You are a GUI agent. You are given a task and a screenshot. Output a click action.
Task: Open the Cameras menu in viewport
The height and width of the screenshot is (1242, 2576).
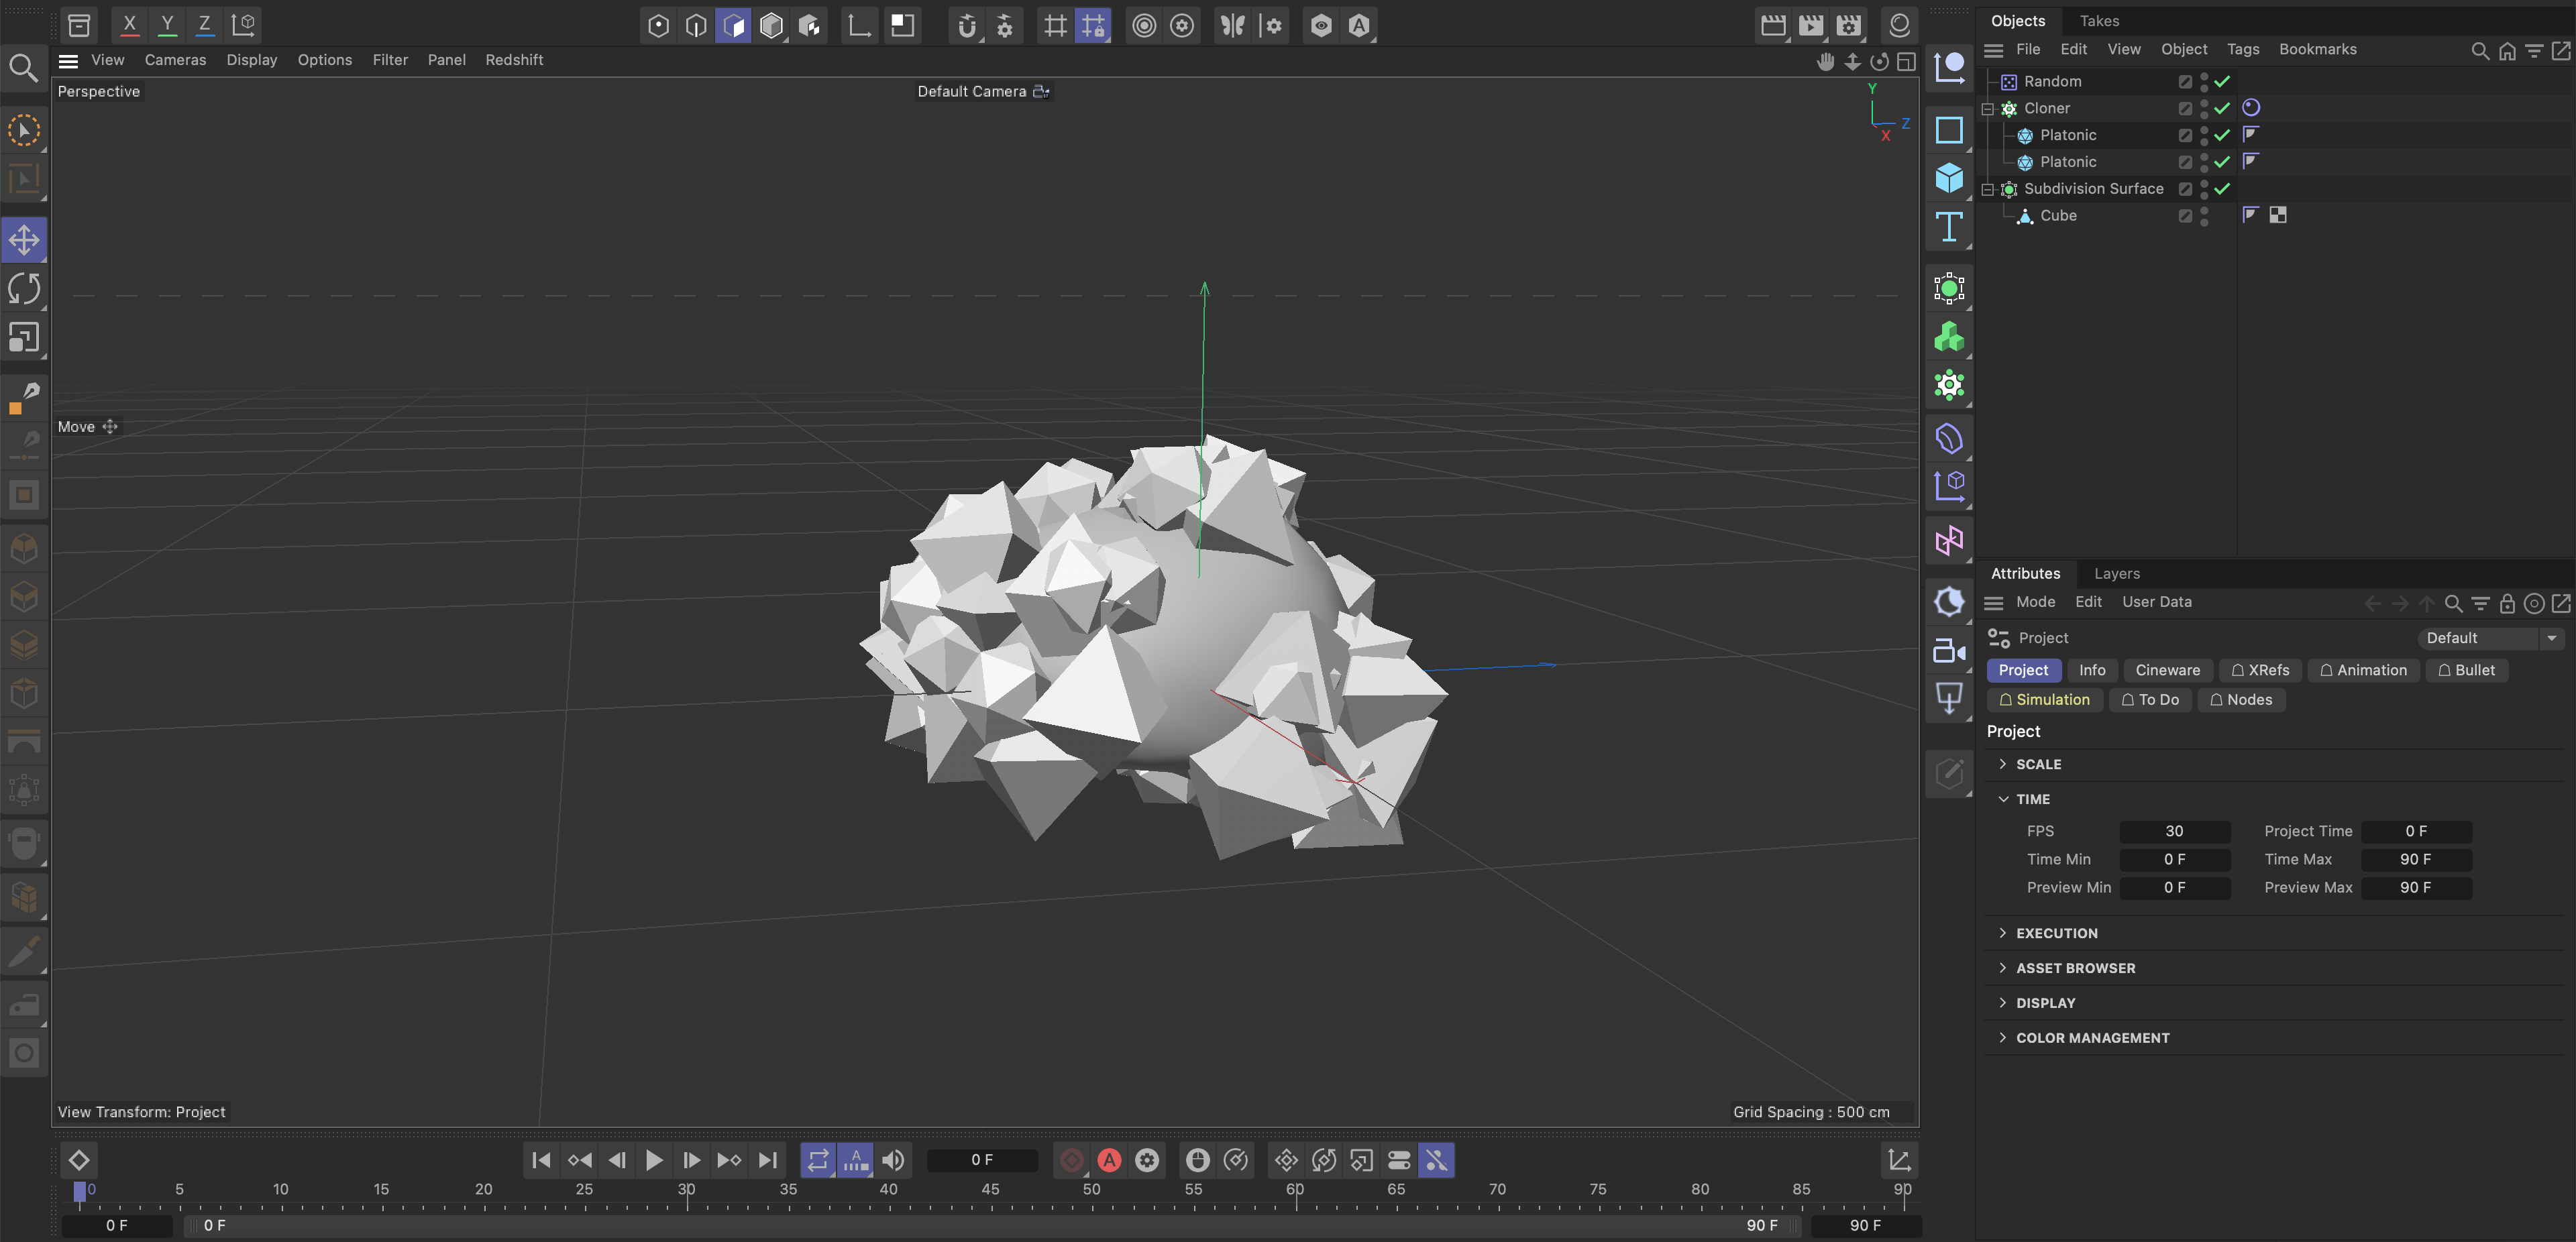(175, 60)
